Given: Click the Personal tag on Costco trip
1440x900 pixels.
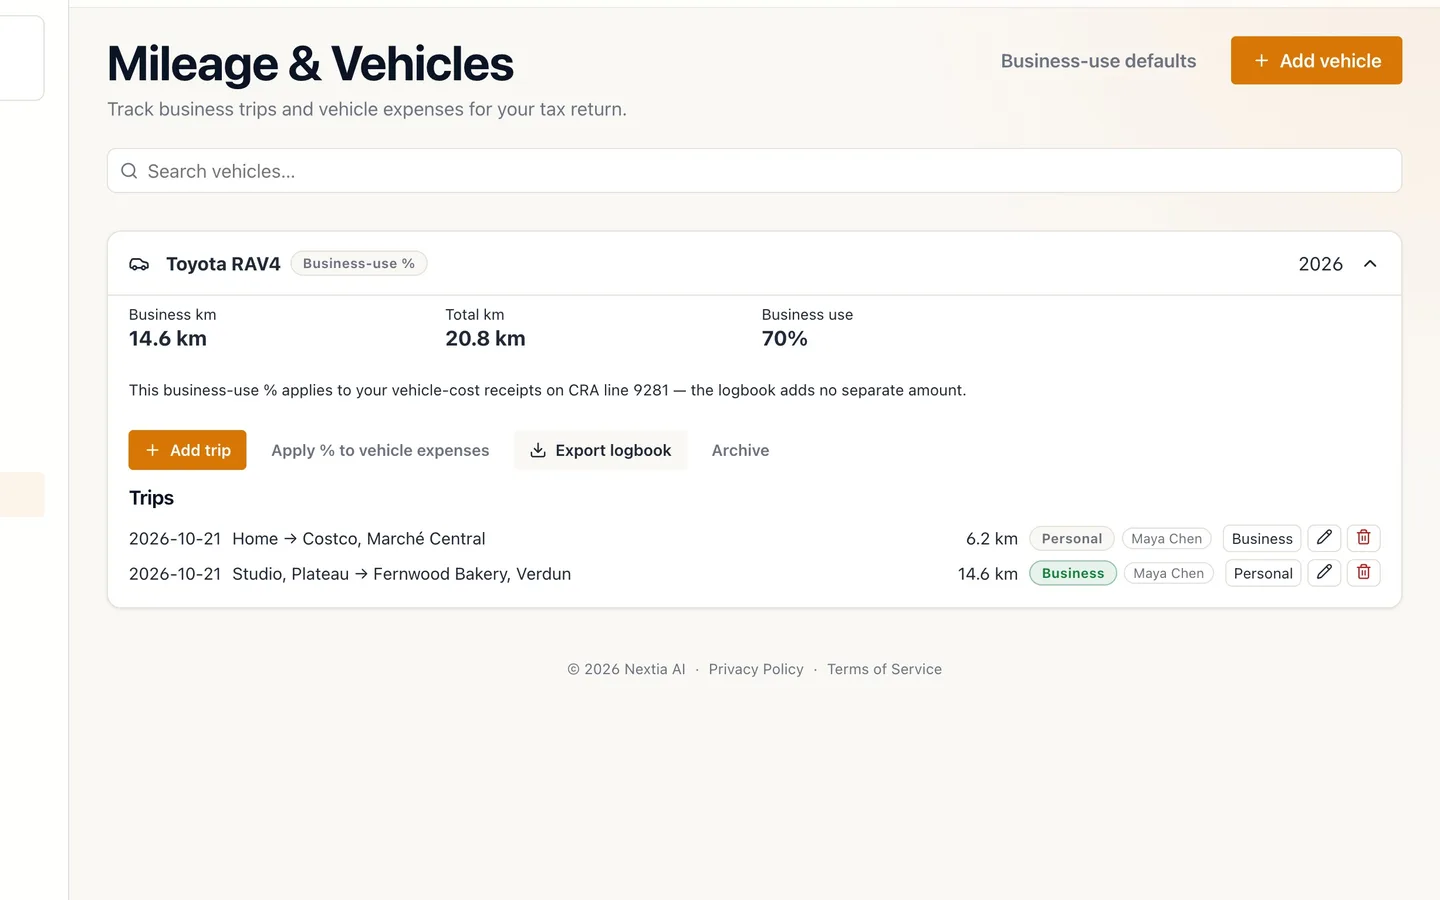Looking at the screenshot, I should (x=1072, y=538).
